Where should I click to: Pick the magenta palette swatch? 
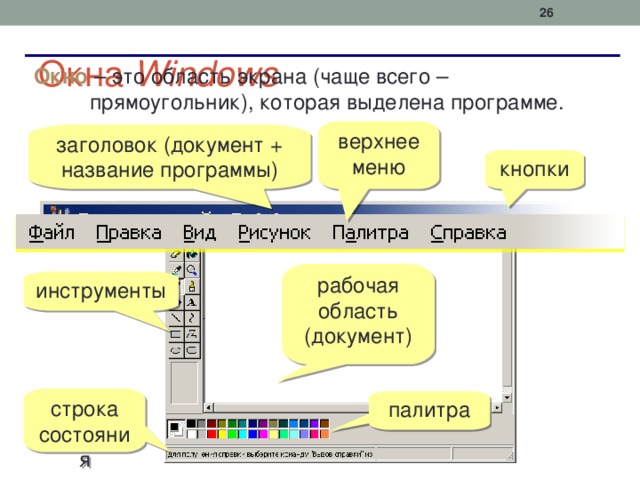[x=263, y=434]
